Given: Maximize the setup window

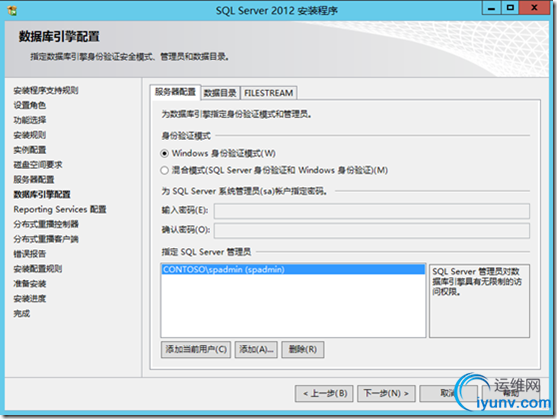Looking at the screenshot, I should click(x=510, y=8).
